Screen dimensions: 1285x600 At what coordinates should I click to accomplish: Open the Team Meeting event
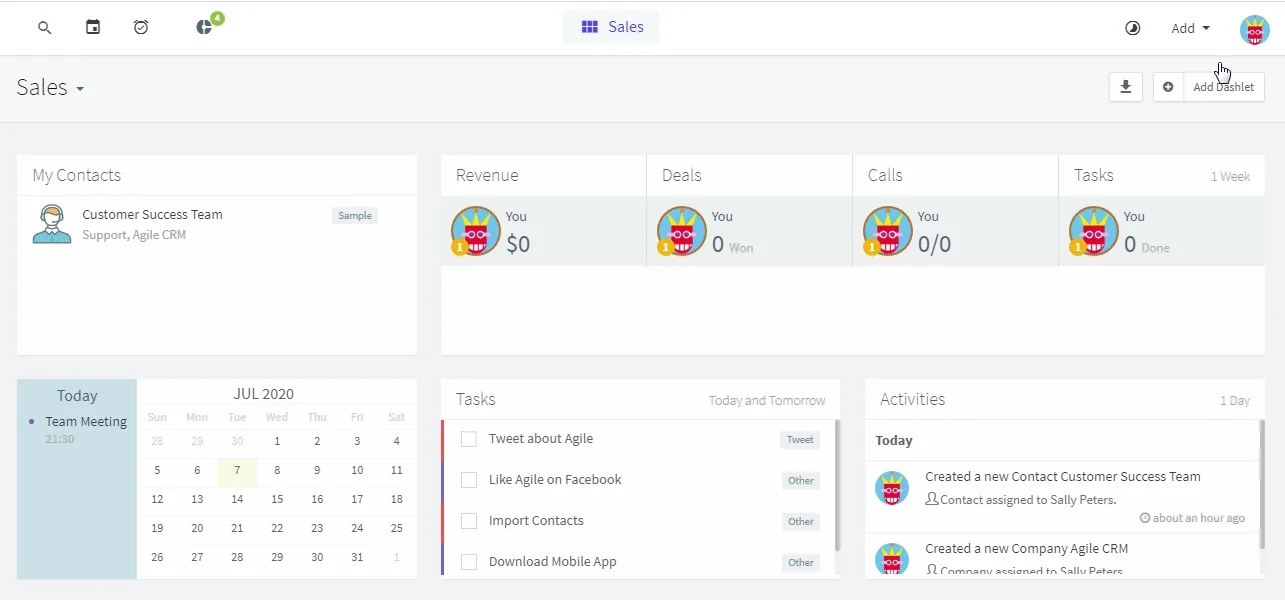tap(86, 421)
